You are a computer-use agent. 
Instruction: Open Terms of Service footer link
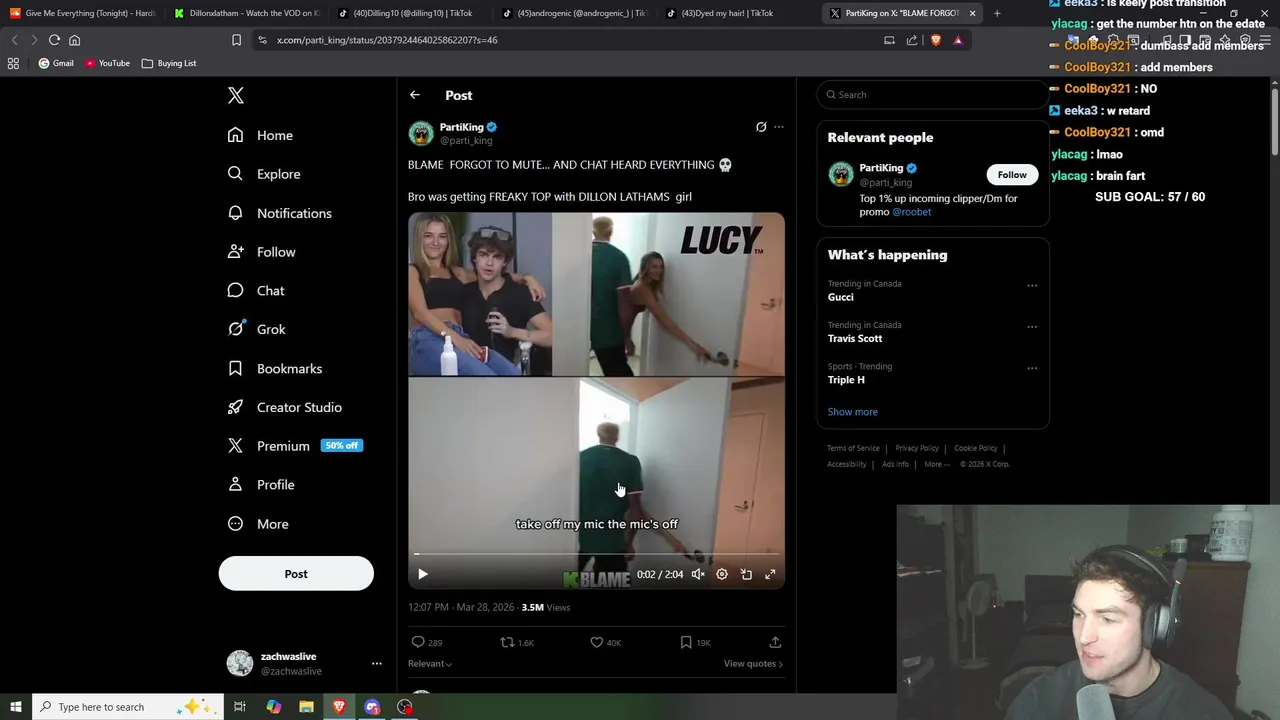(853, 448)
